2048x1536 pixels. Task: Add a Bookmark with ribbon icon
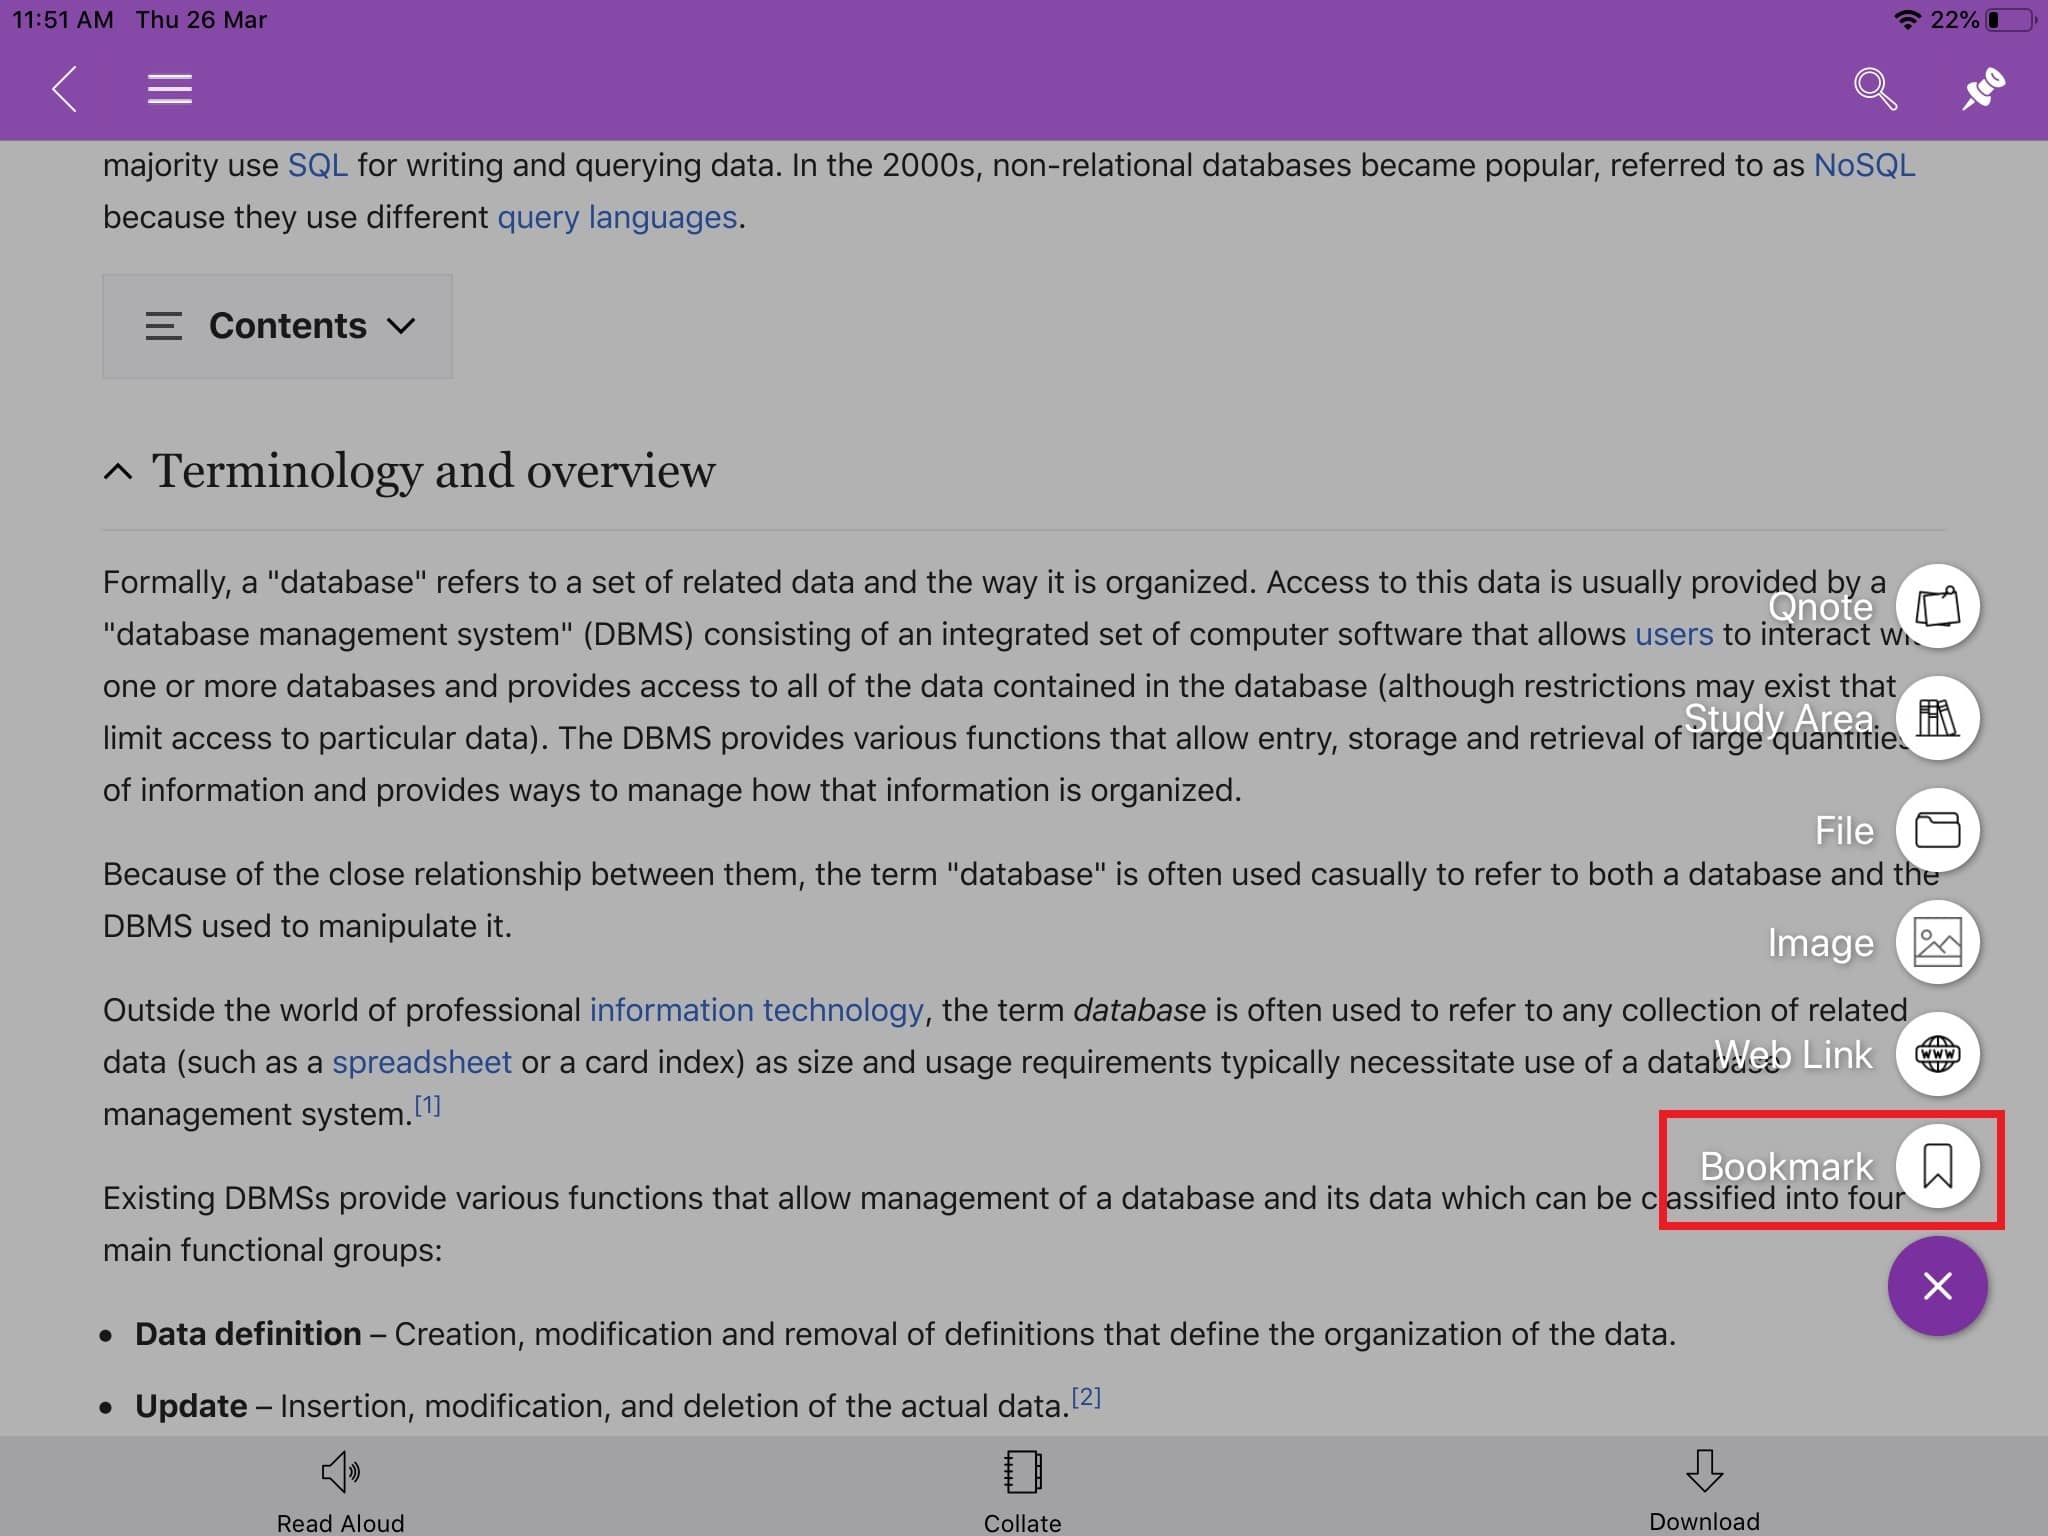(1937, 1166)
